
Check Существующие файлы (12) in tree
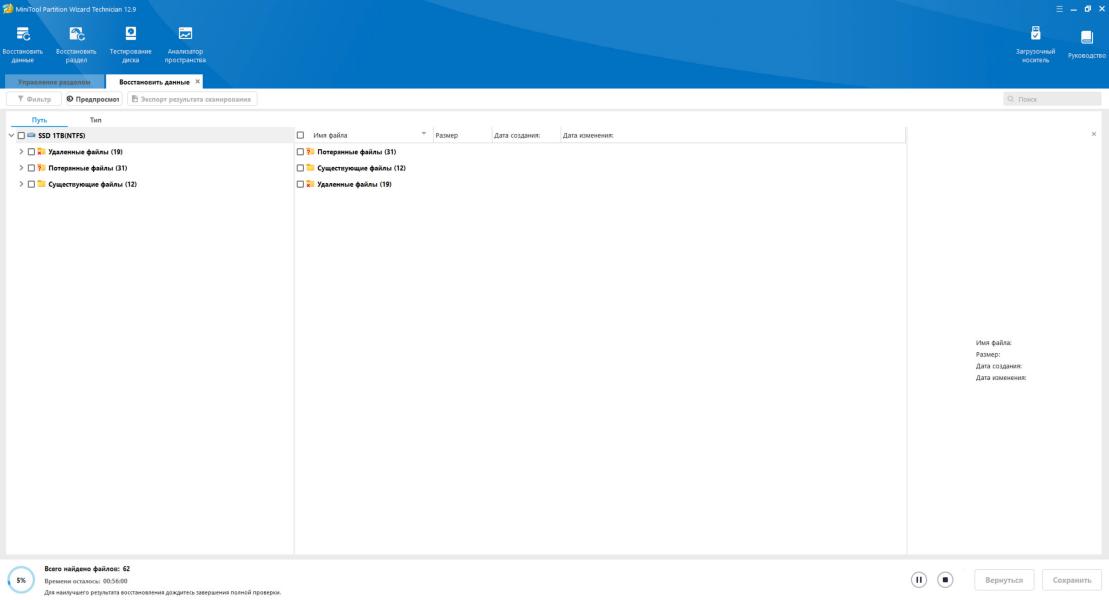(31, 184)
